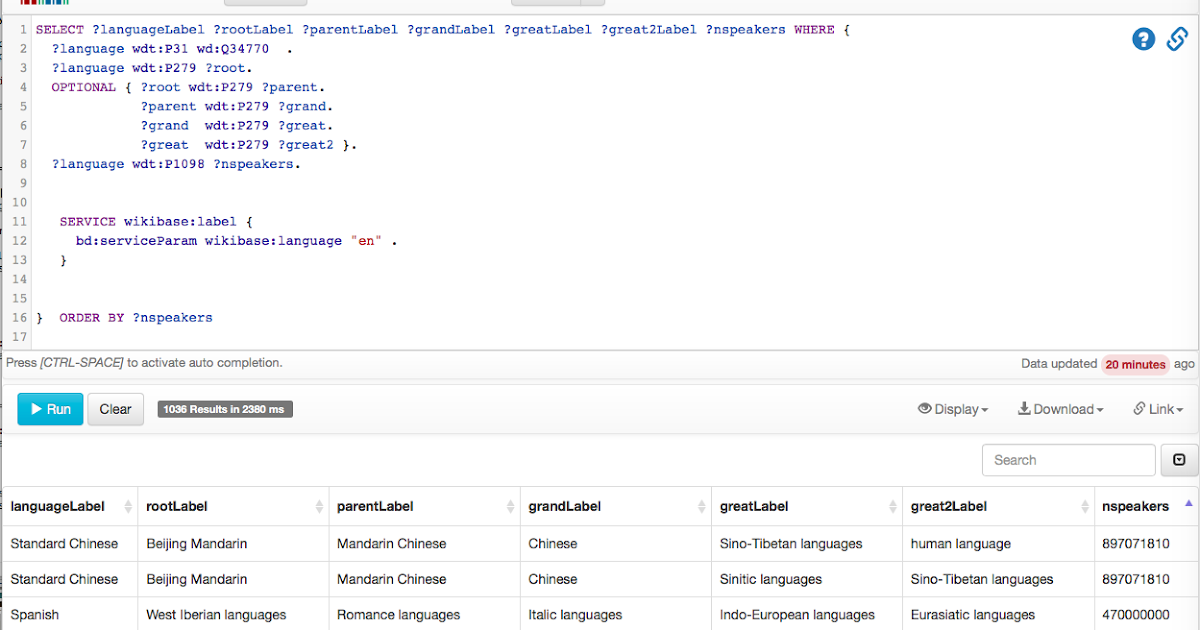Viewport: 1200px width, 630px height.
Task: Run the SPARQL query
Action: click(x=50, y=409)
